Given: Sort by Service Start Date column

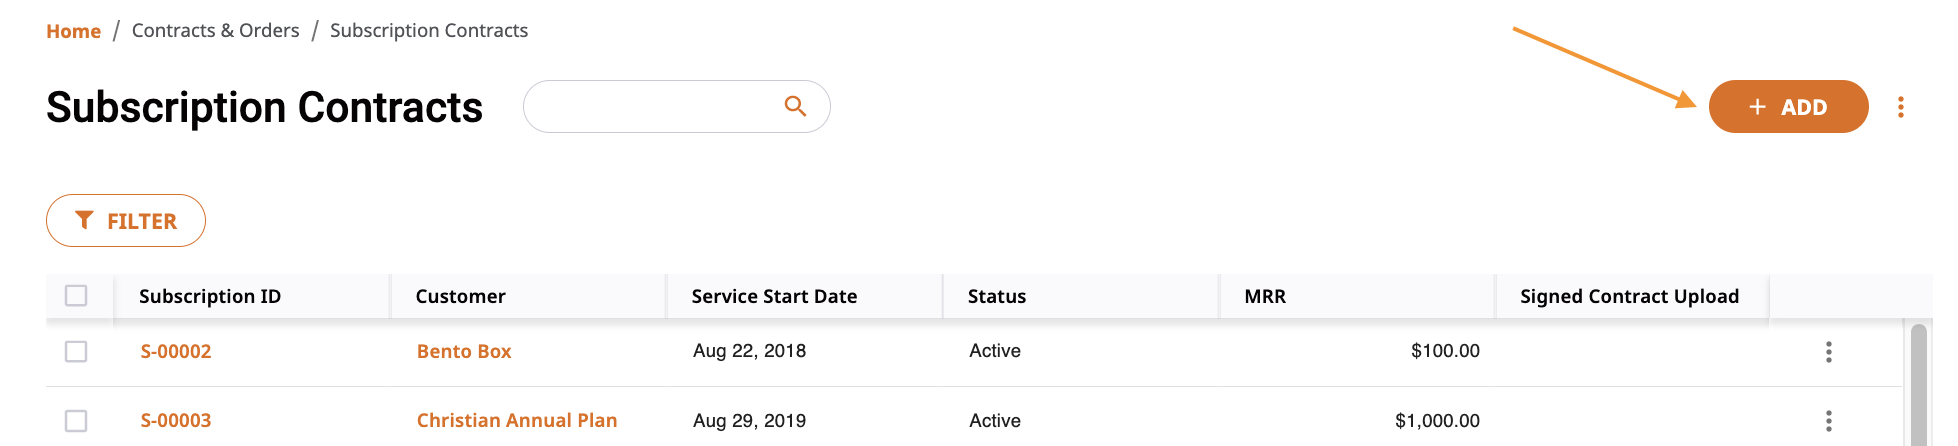Looking at the screenshot, I should [774, 296].
